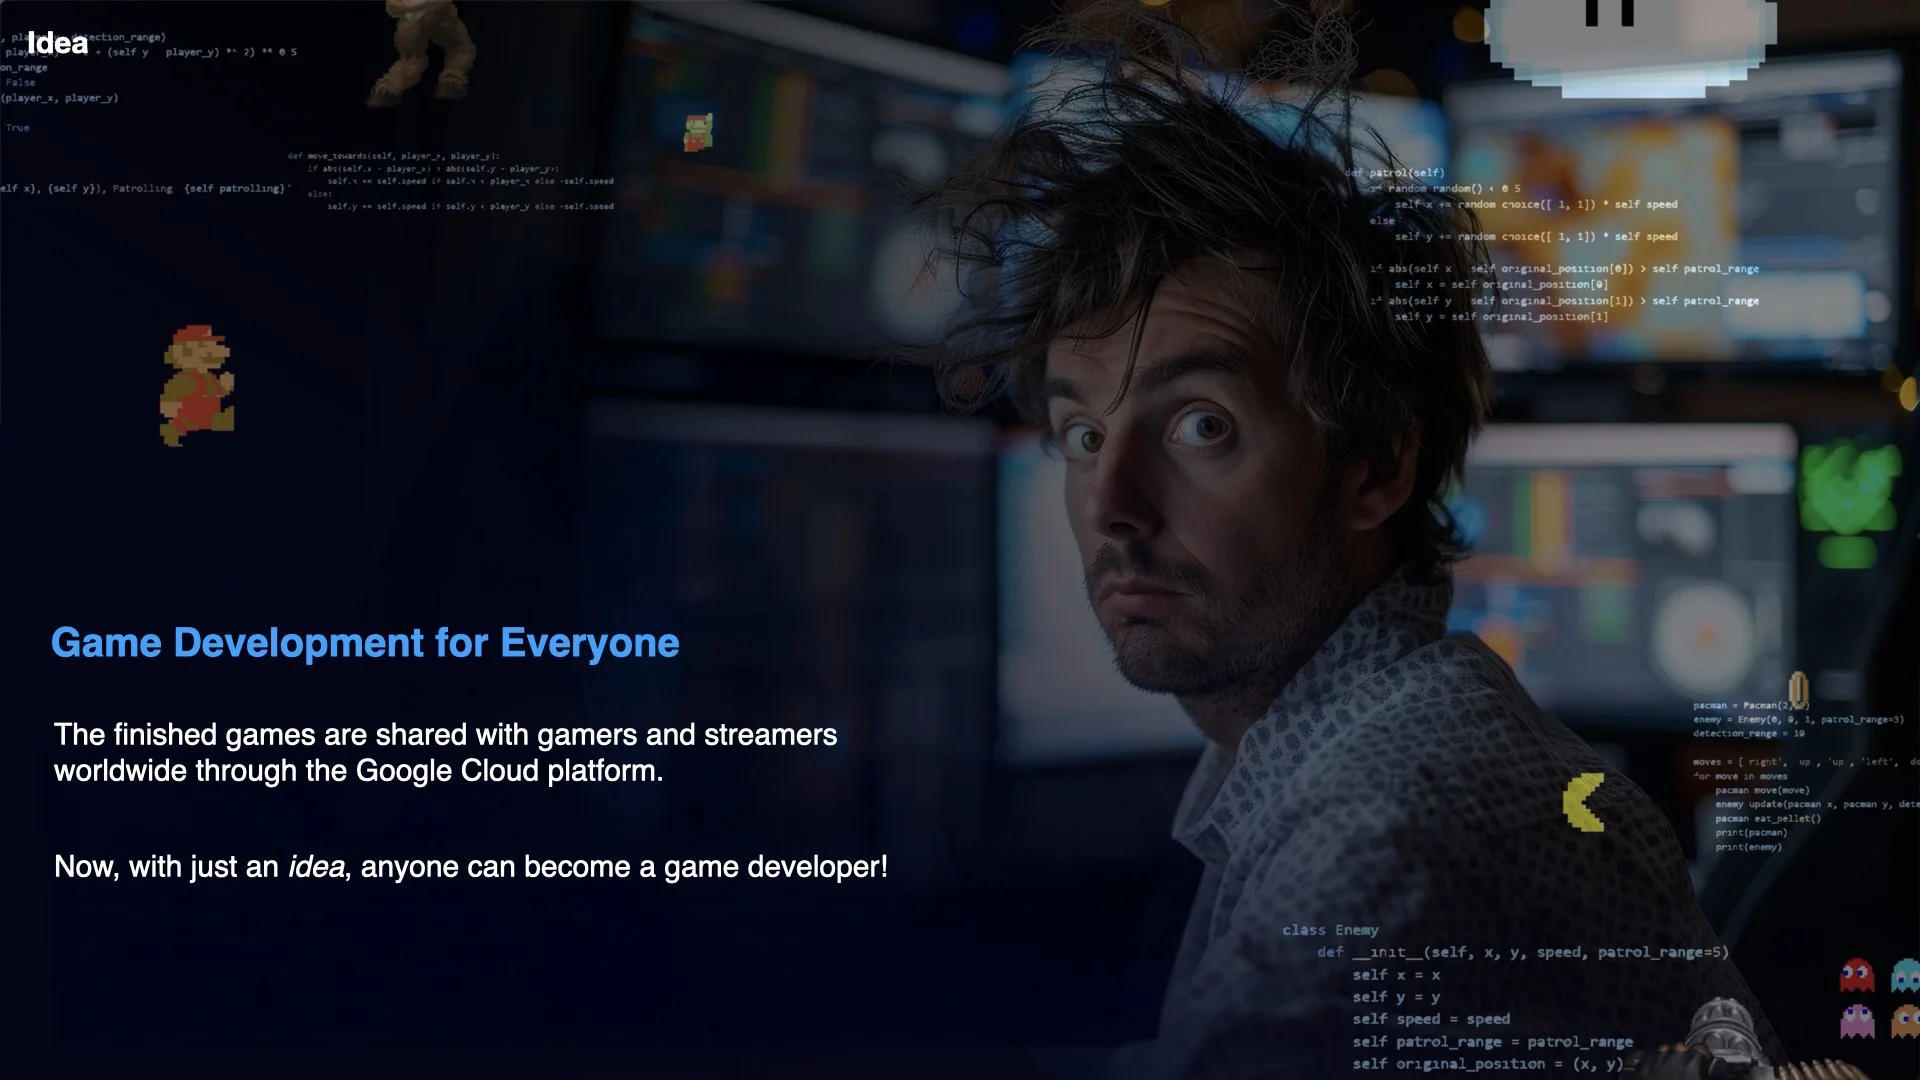1920x1080 pixels.
Task: Click the "class Enemy" code line
Action: click(x=1330, y=930)
